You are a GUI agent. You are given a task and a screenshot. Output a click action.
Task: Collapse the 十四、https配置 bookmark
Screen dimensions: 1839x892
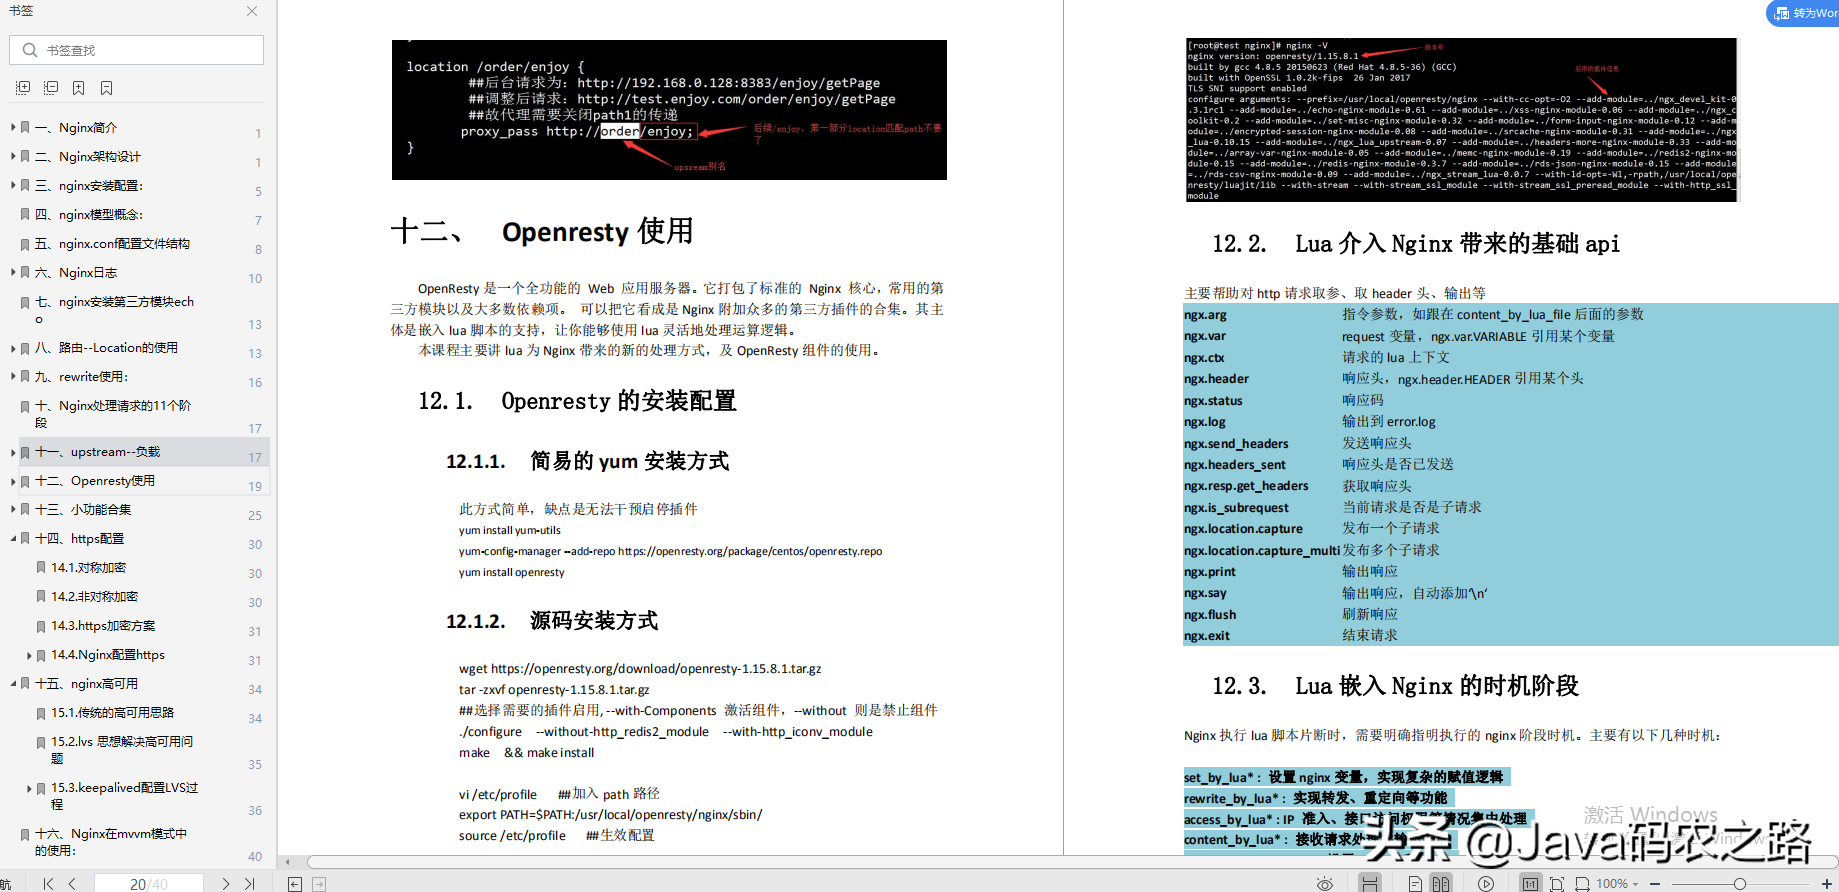[x=13, y=538]
